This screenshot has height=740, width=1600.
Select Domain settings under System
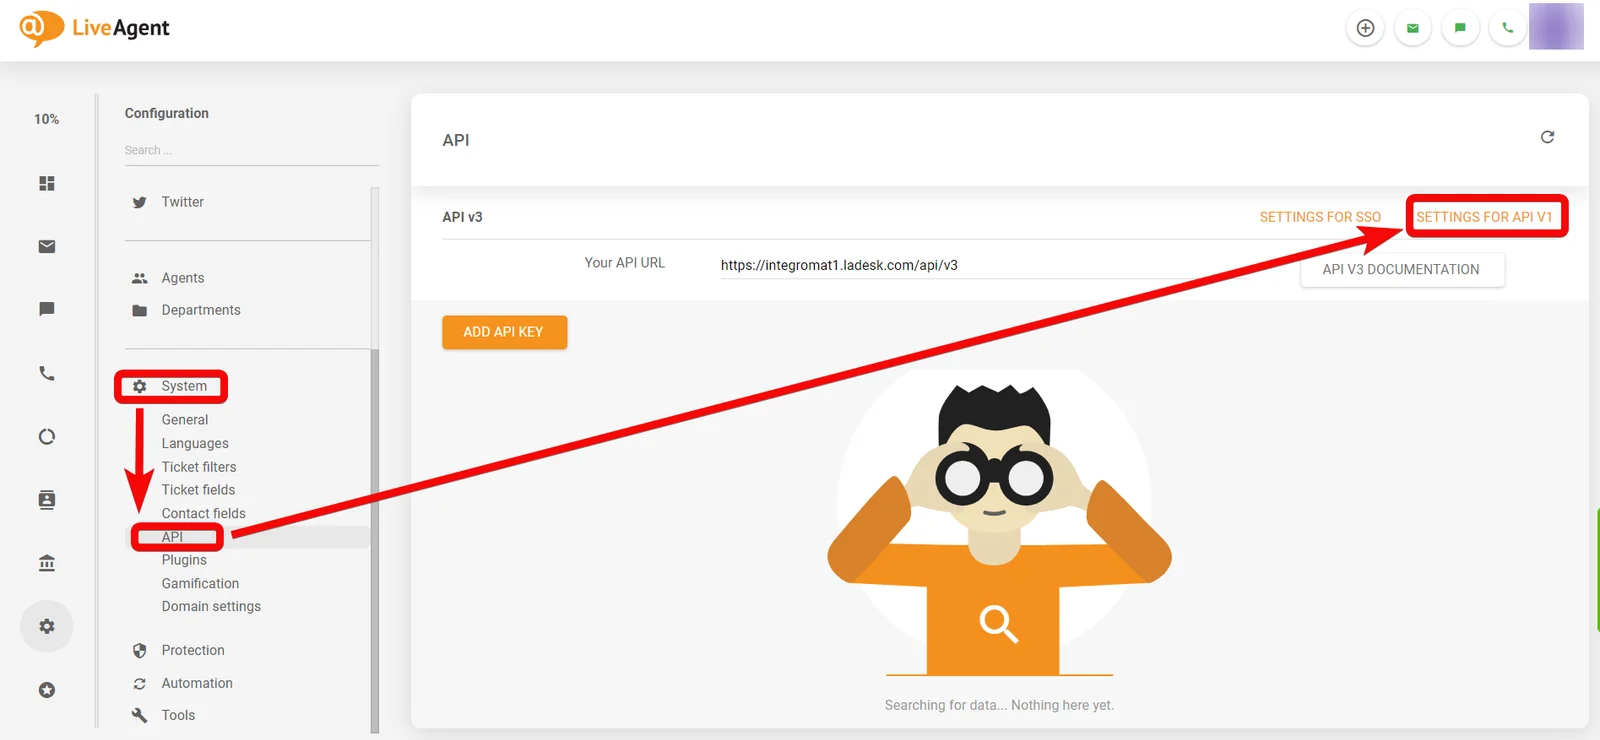pos(211,606)
